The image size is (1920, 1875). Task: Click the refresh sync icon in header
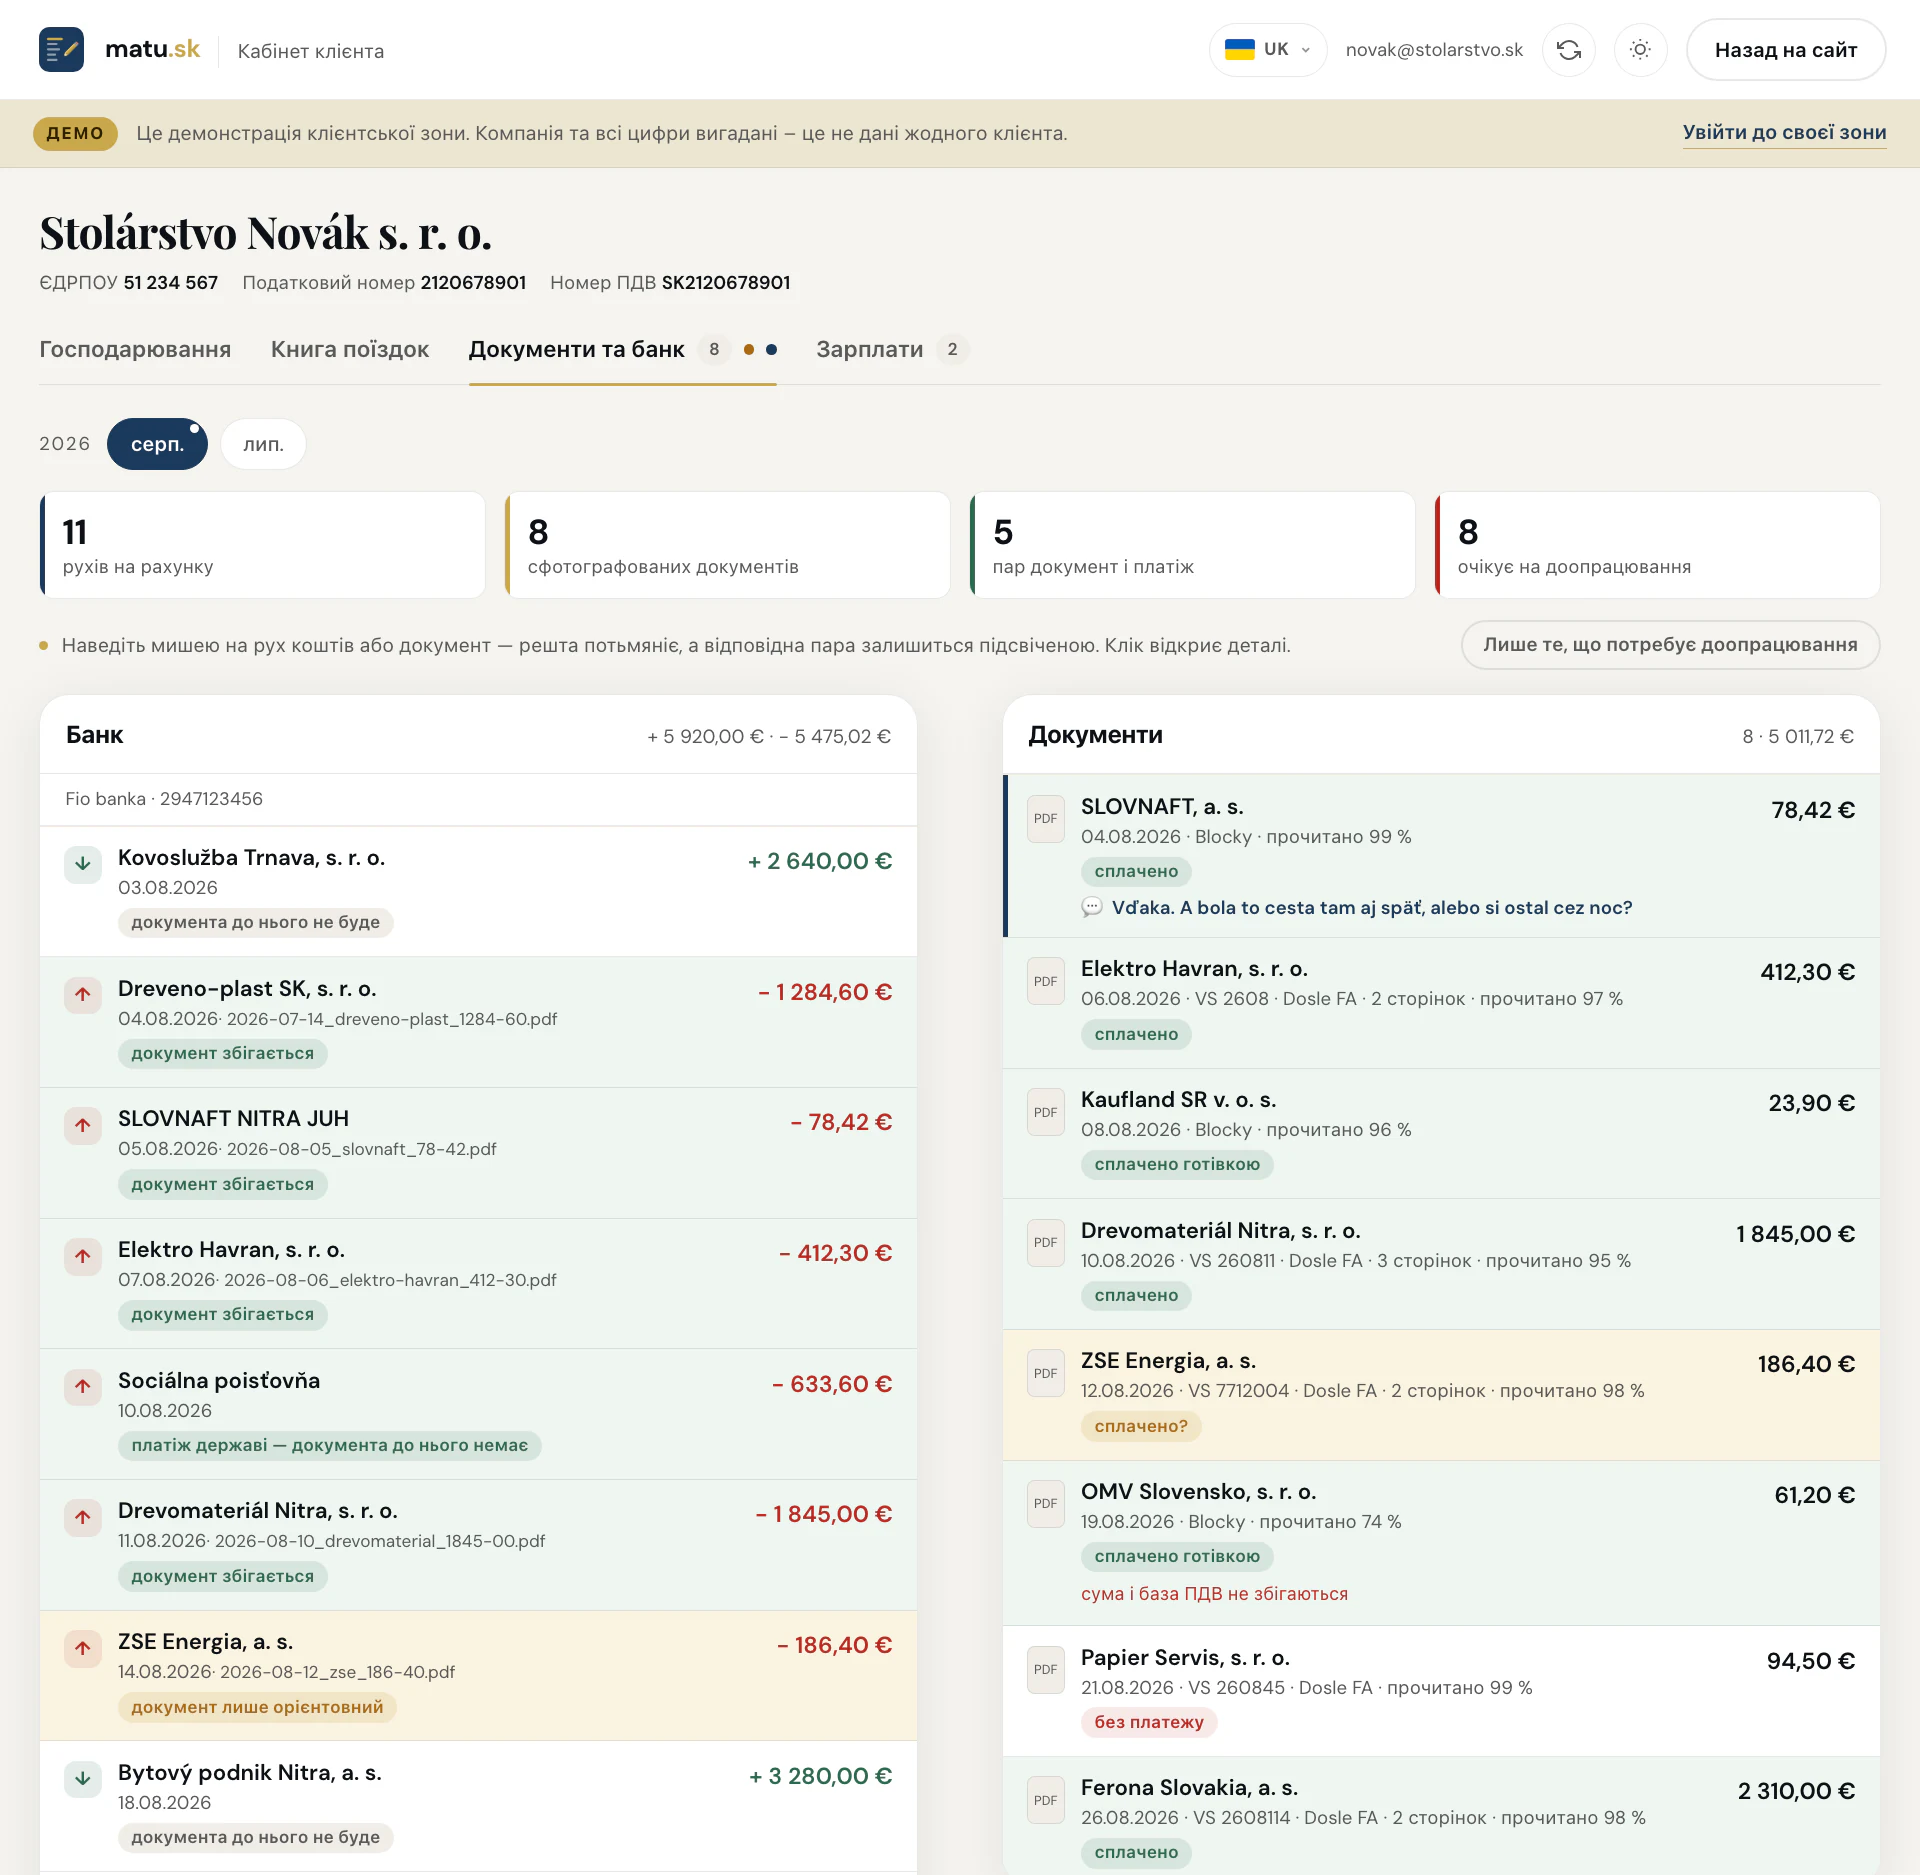click(x=1569, y=49)
